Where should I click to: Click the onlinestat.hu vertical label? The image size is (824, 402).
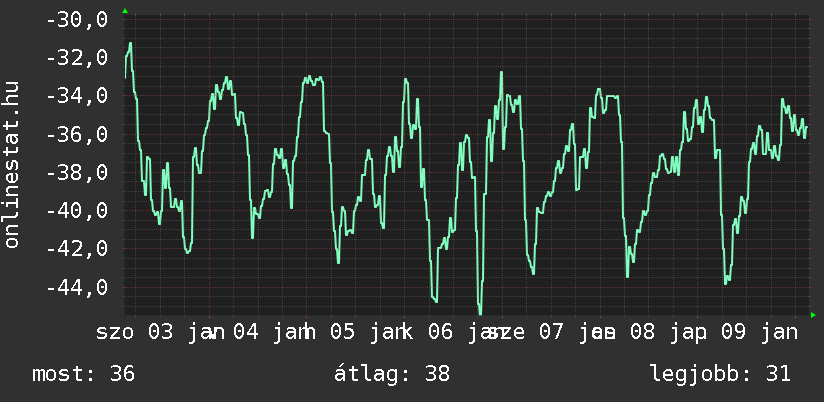(12, 165)
